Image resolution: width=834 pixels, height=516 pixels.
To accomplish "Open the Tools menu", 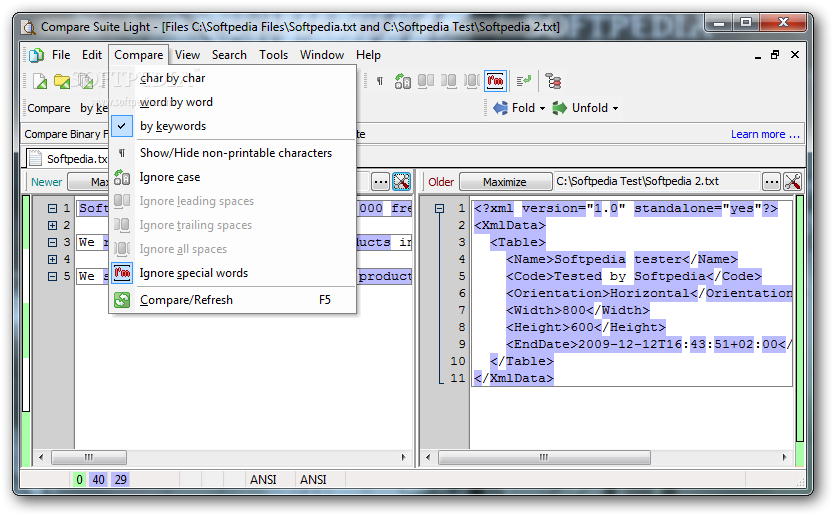I will click(273, 55).
